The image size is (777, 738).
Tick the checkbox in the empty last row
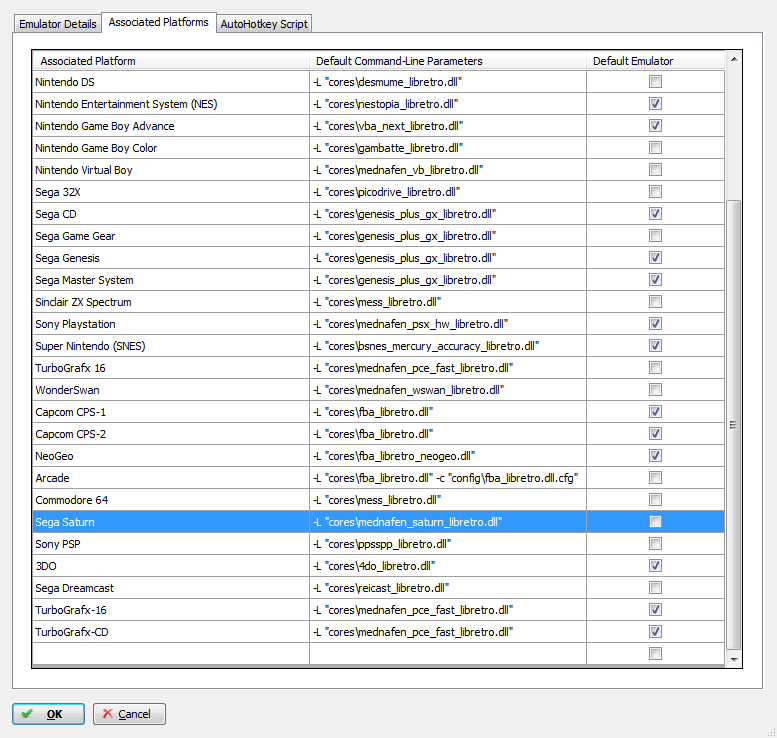[x=655, y=654]
